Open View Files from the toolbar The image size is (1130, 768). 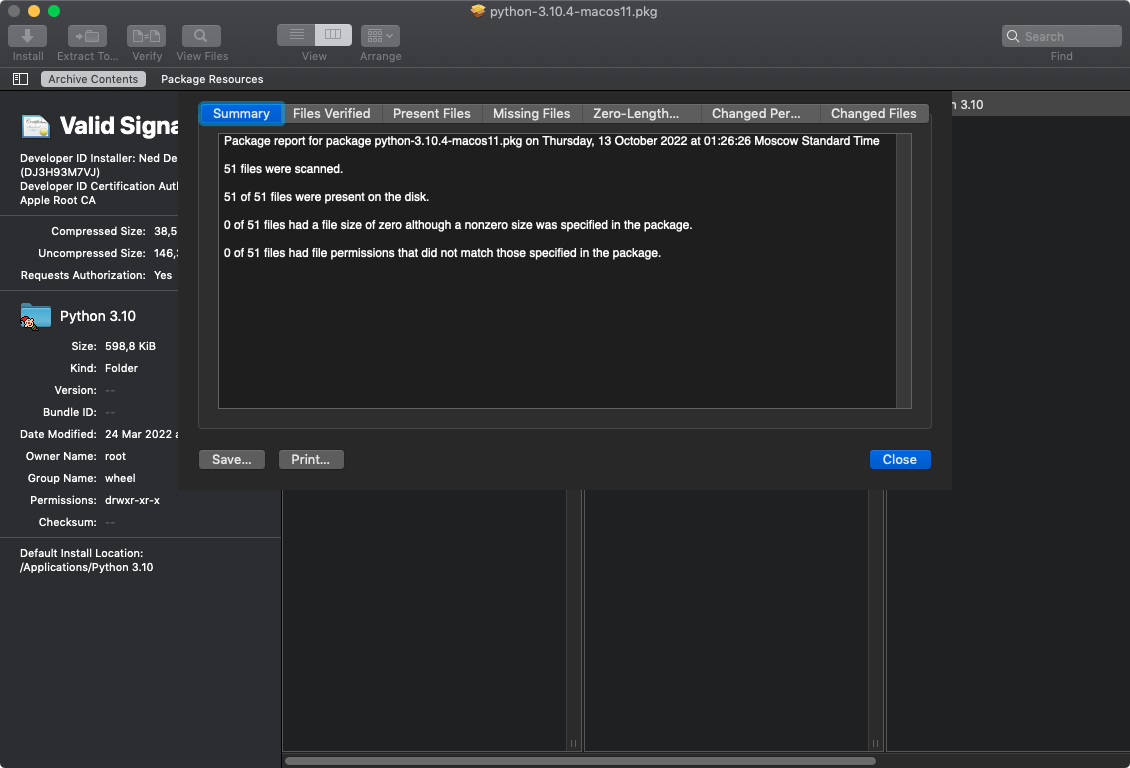point(202,36)
